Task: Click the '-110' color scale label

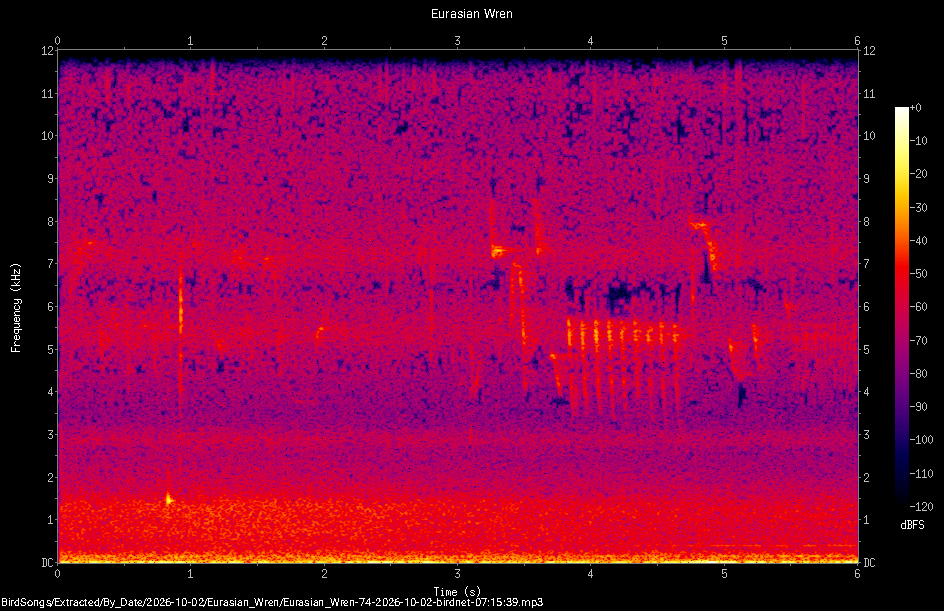Action: pyautogui.click(x=921, y=474)
